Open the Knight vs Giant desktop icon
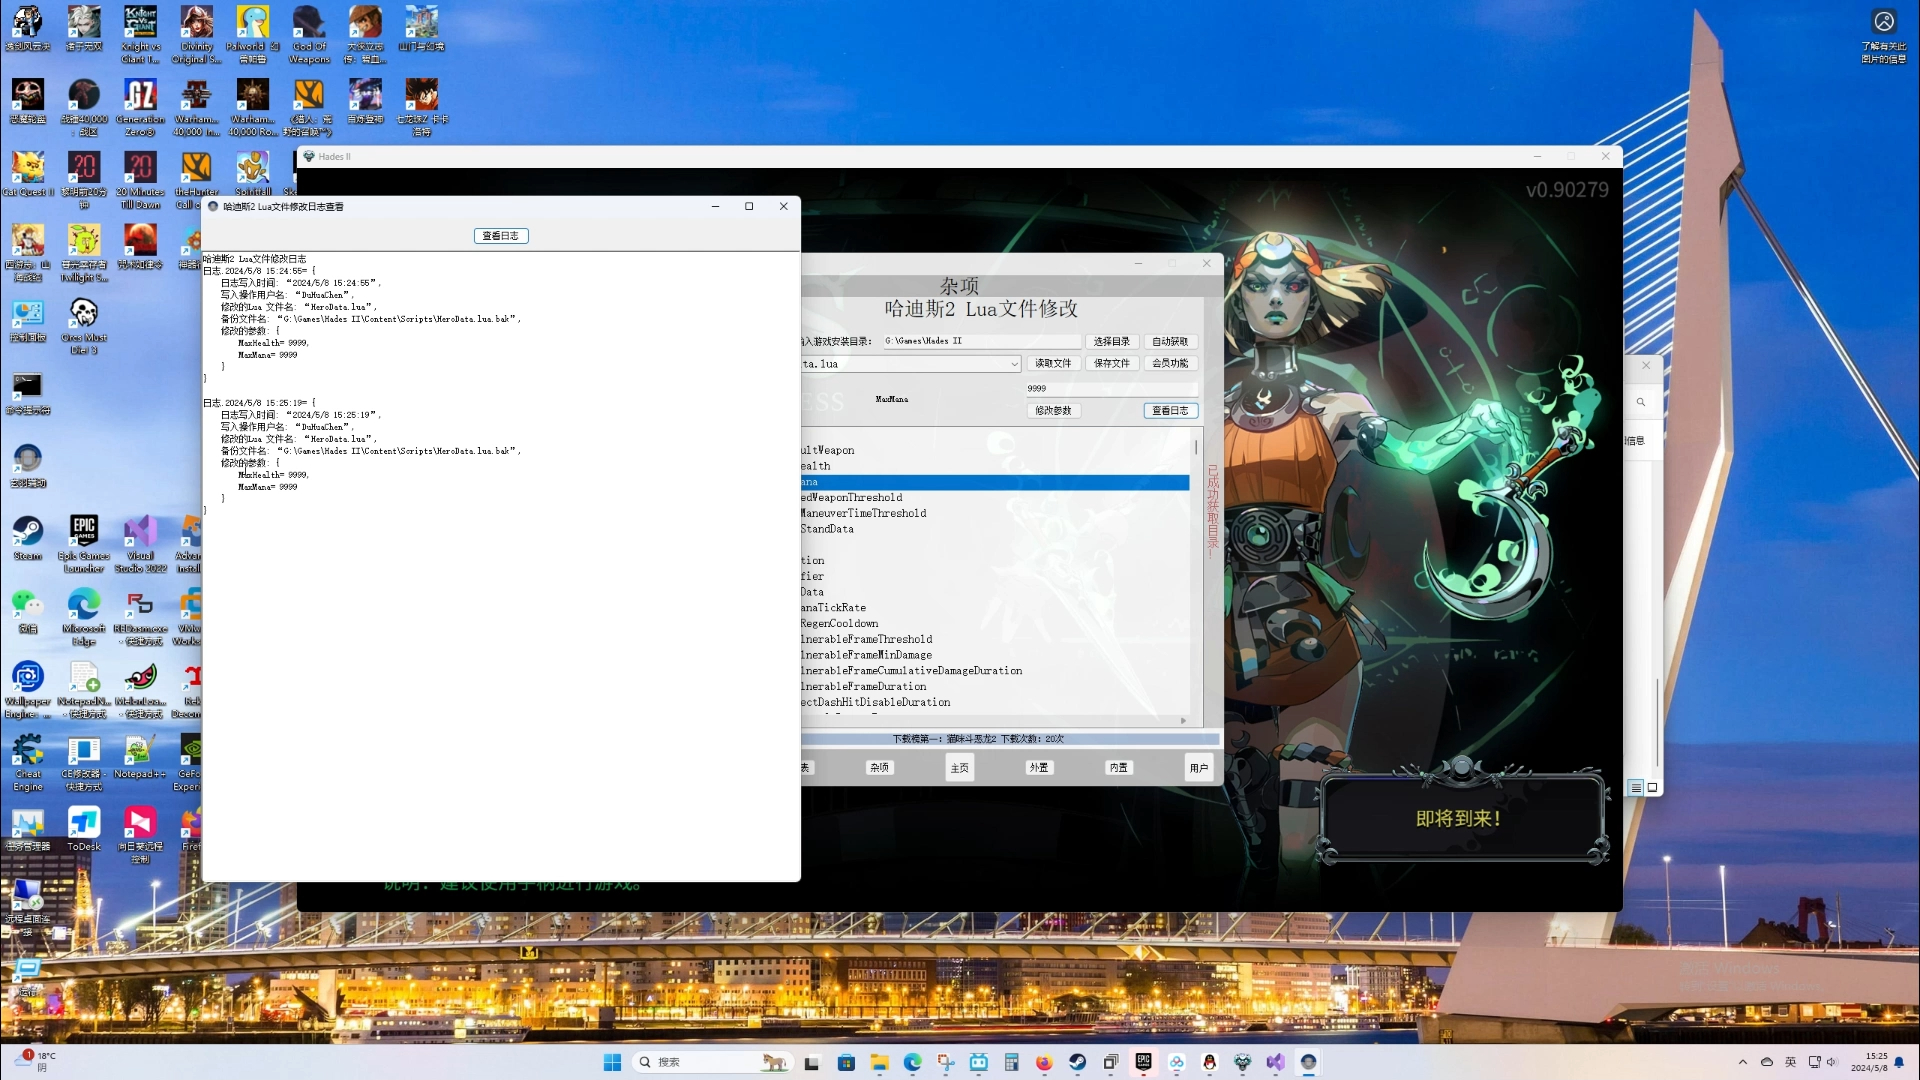 [140, 34]
